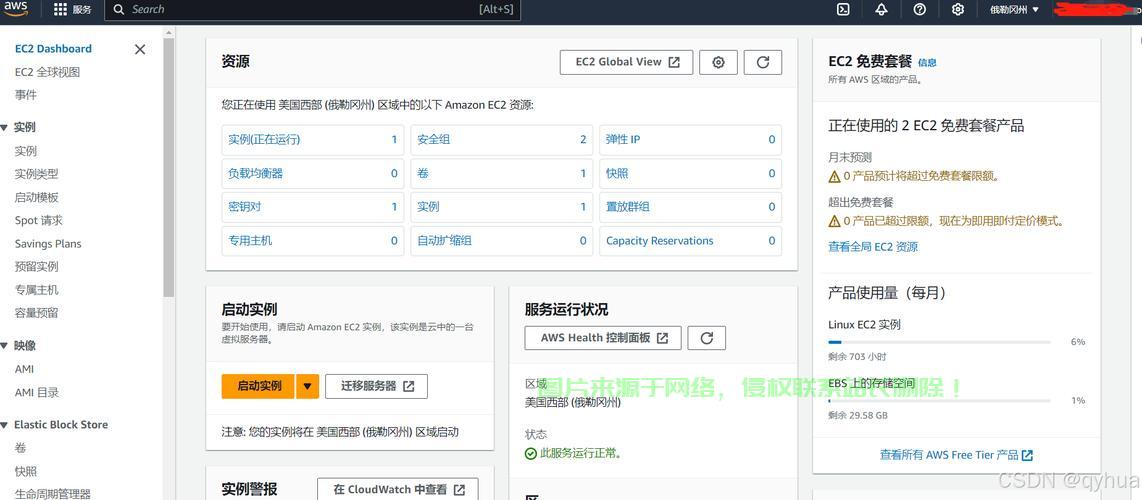Image resolution: width=1142 pixels, height=500 pixels.
Task: Click 剩余 29.58 GB text
Action: click(858, 416)
